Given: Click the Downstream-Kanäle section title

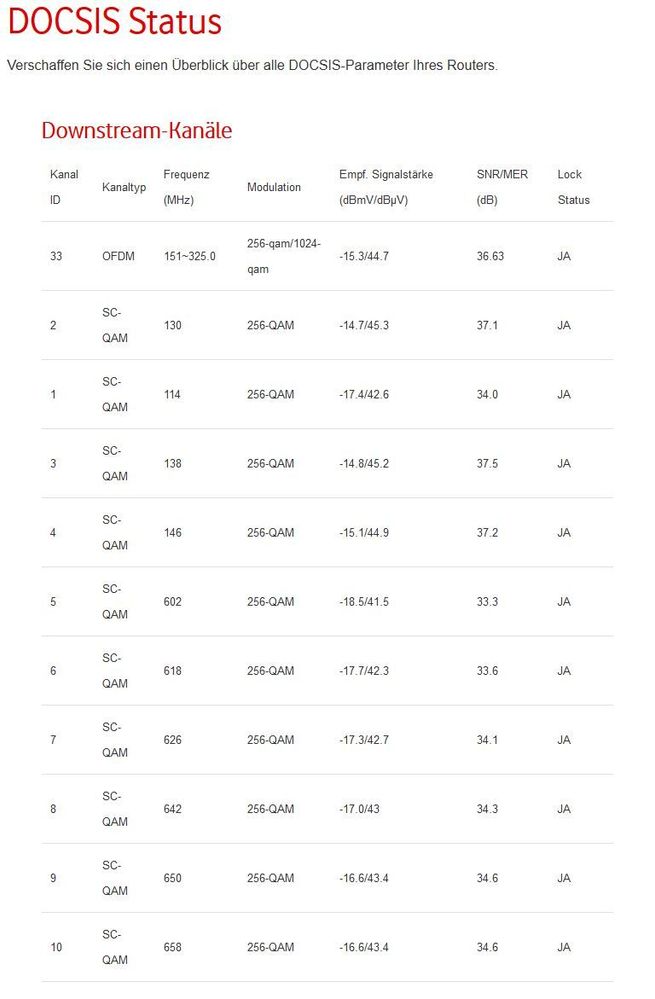Looking at the screenshot, I should pos(136,130).
